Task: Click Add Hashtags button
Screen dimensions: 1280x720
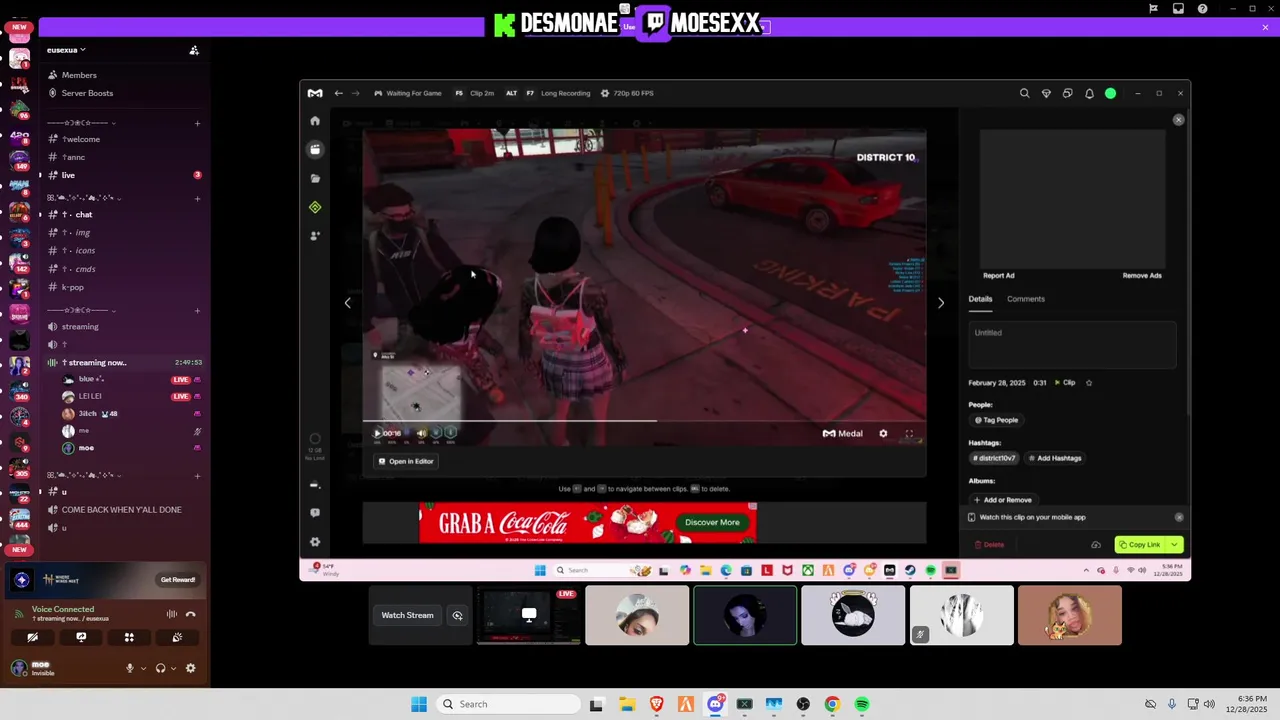Action: [x=1055, y=458]
